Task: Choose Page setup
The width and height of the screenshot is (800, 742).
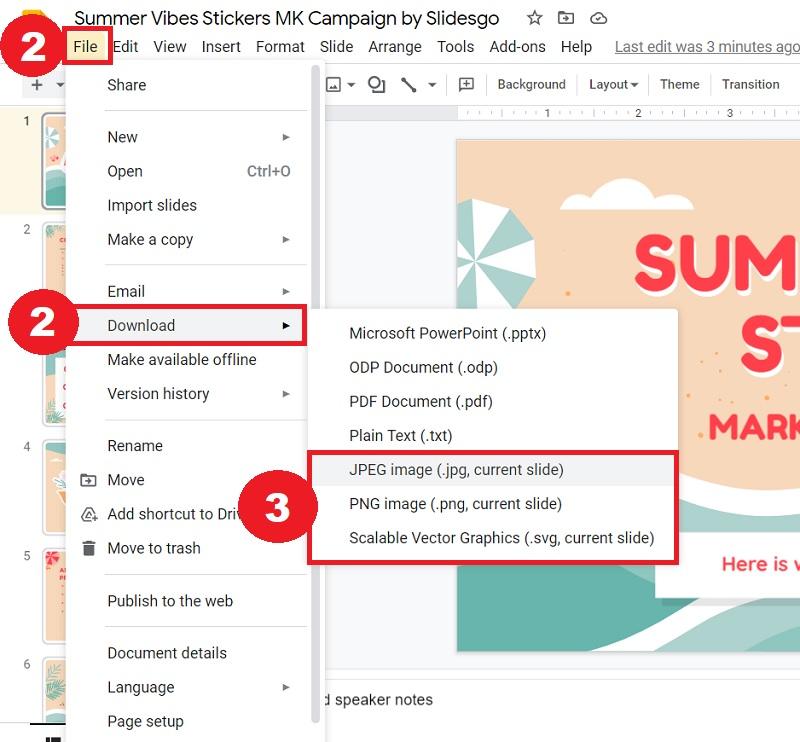Action: 187,722
